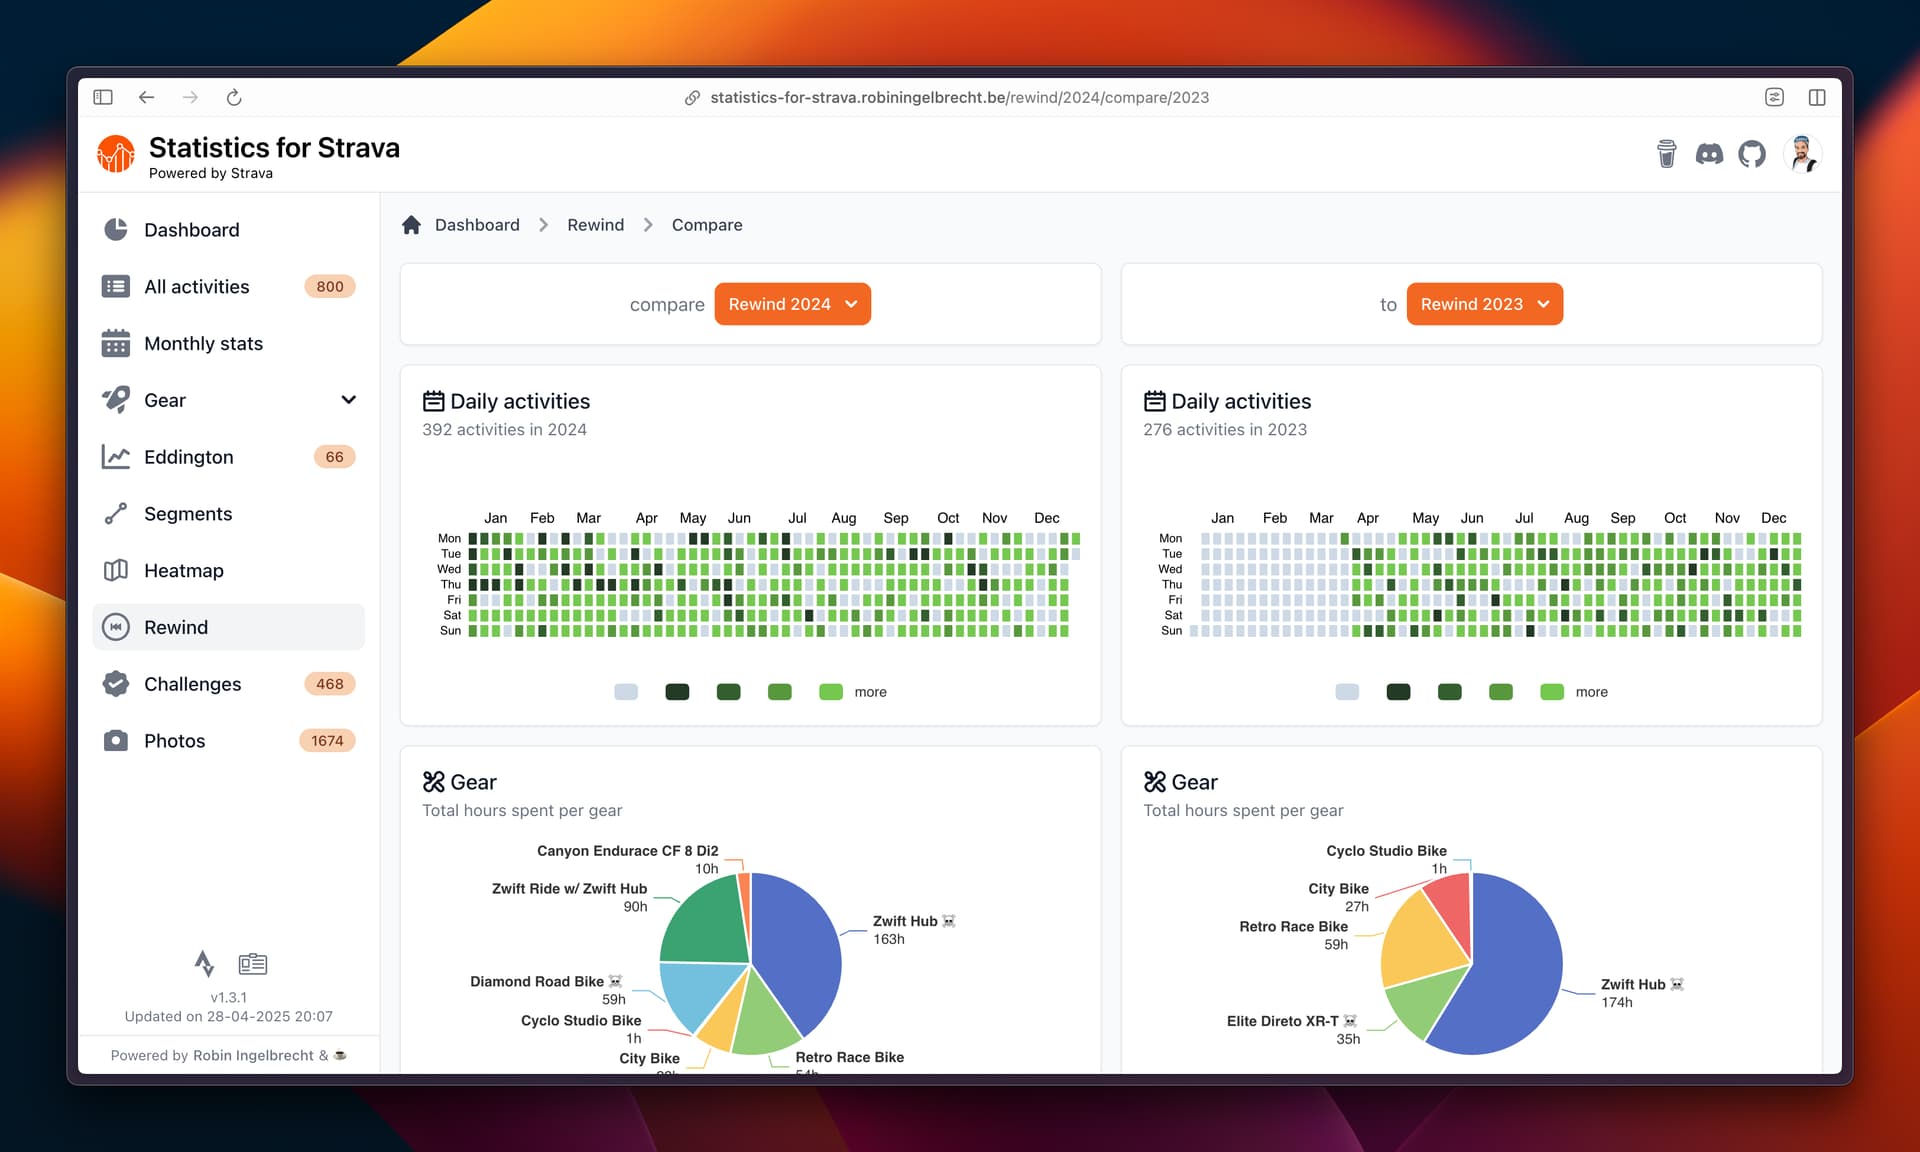Click the coffee cup donate icon
The height and width of the screenshot is (1152, 1920).
coord(1666,154)
